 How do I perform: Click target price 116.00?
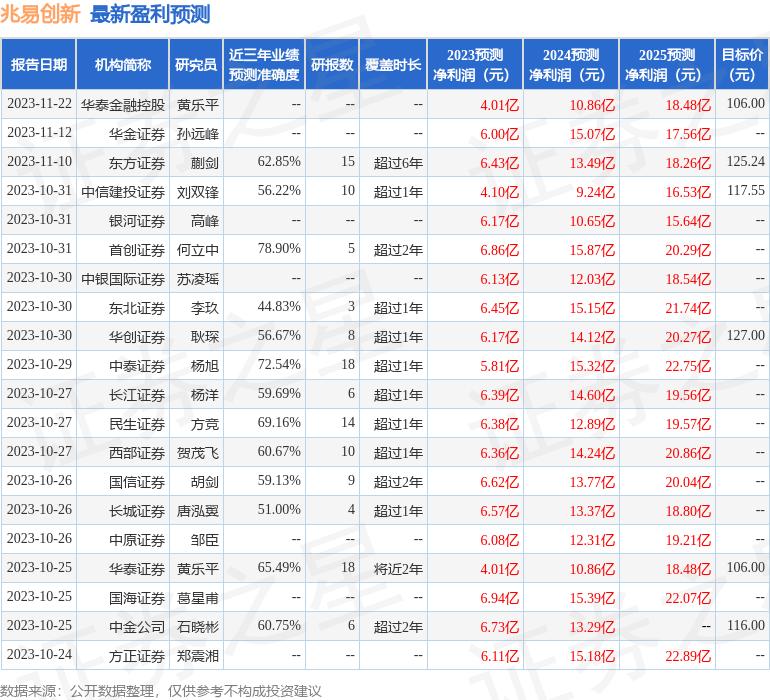click(745, 625)
